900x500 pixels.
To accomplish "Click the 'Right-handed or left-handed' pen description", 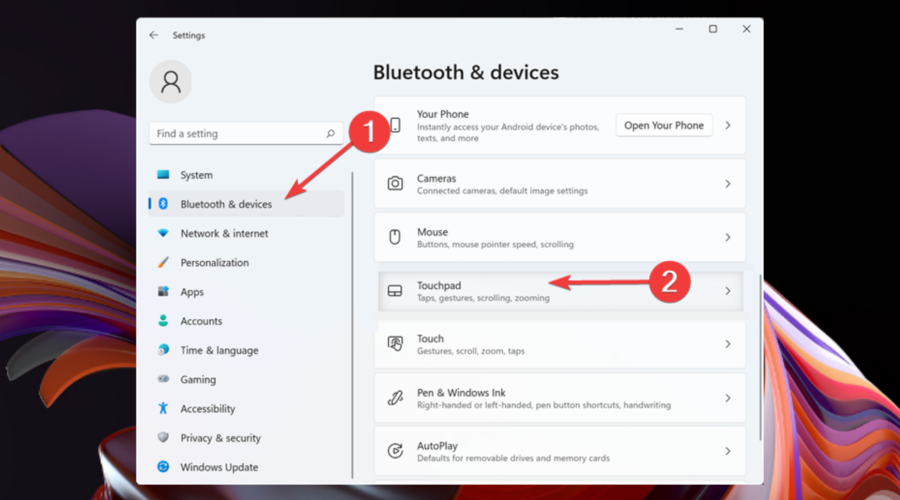I will coord(544,405).
